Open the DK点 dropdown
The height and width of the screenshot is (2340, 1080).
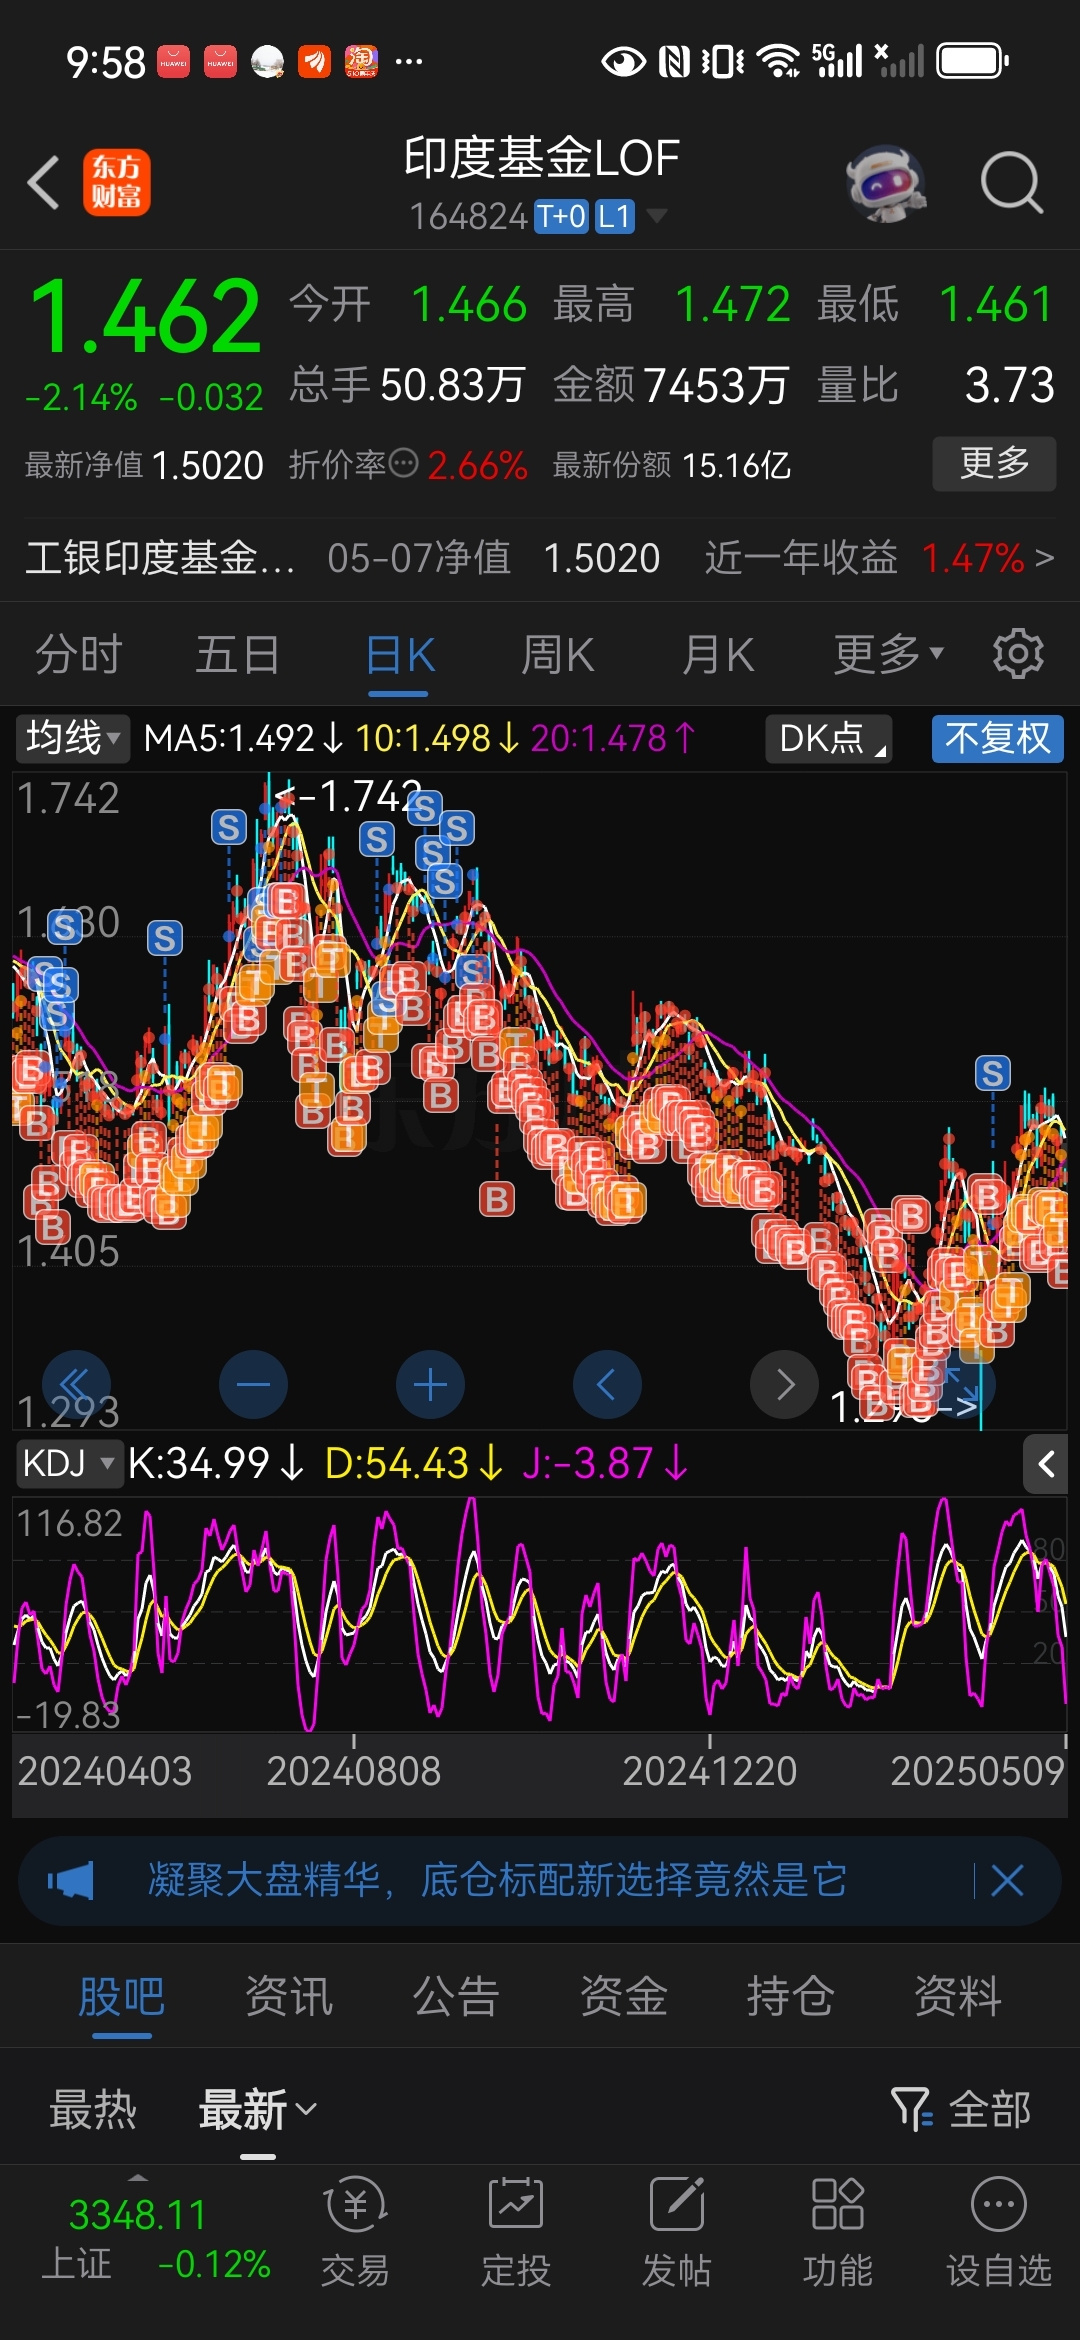pyautogui.click(x=829, y=739)
